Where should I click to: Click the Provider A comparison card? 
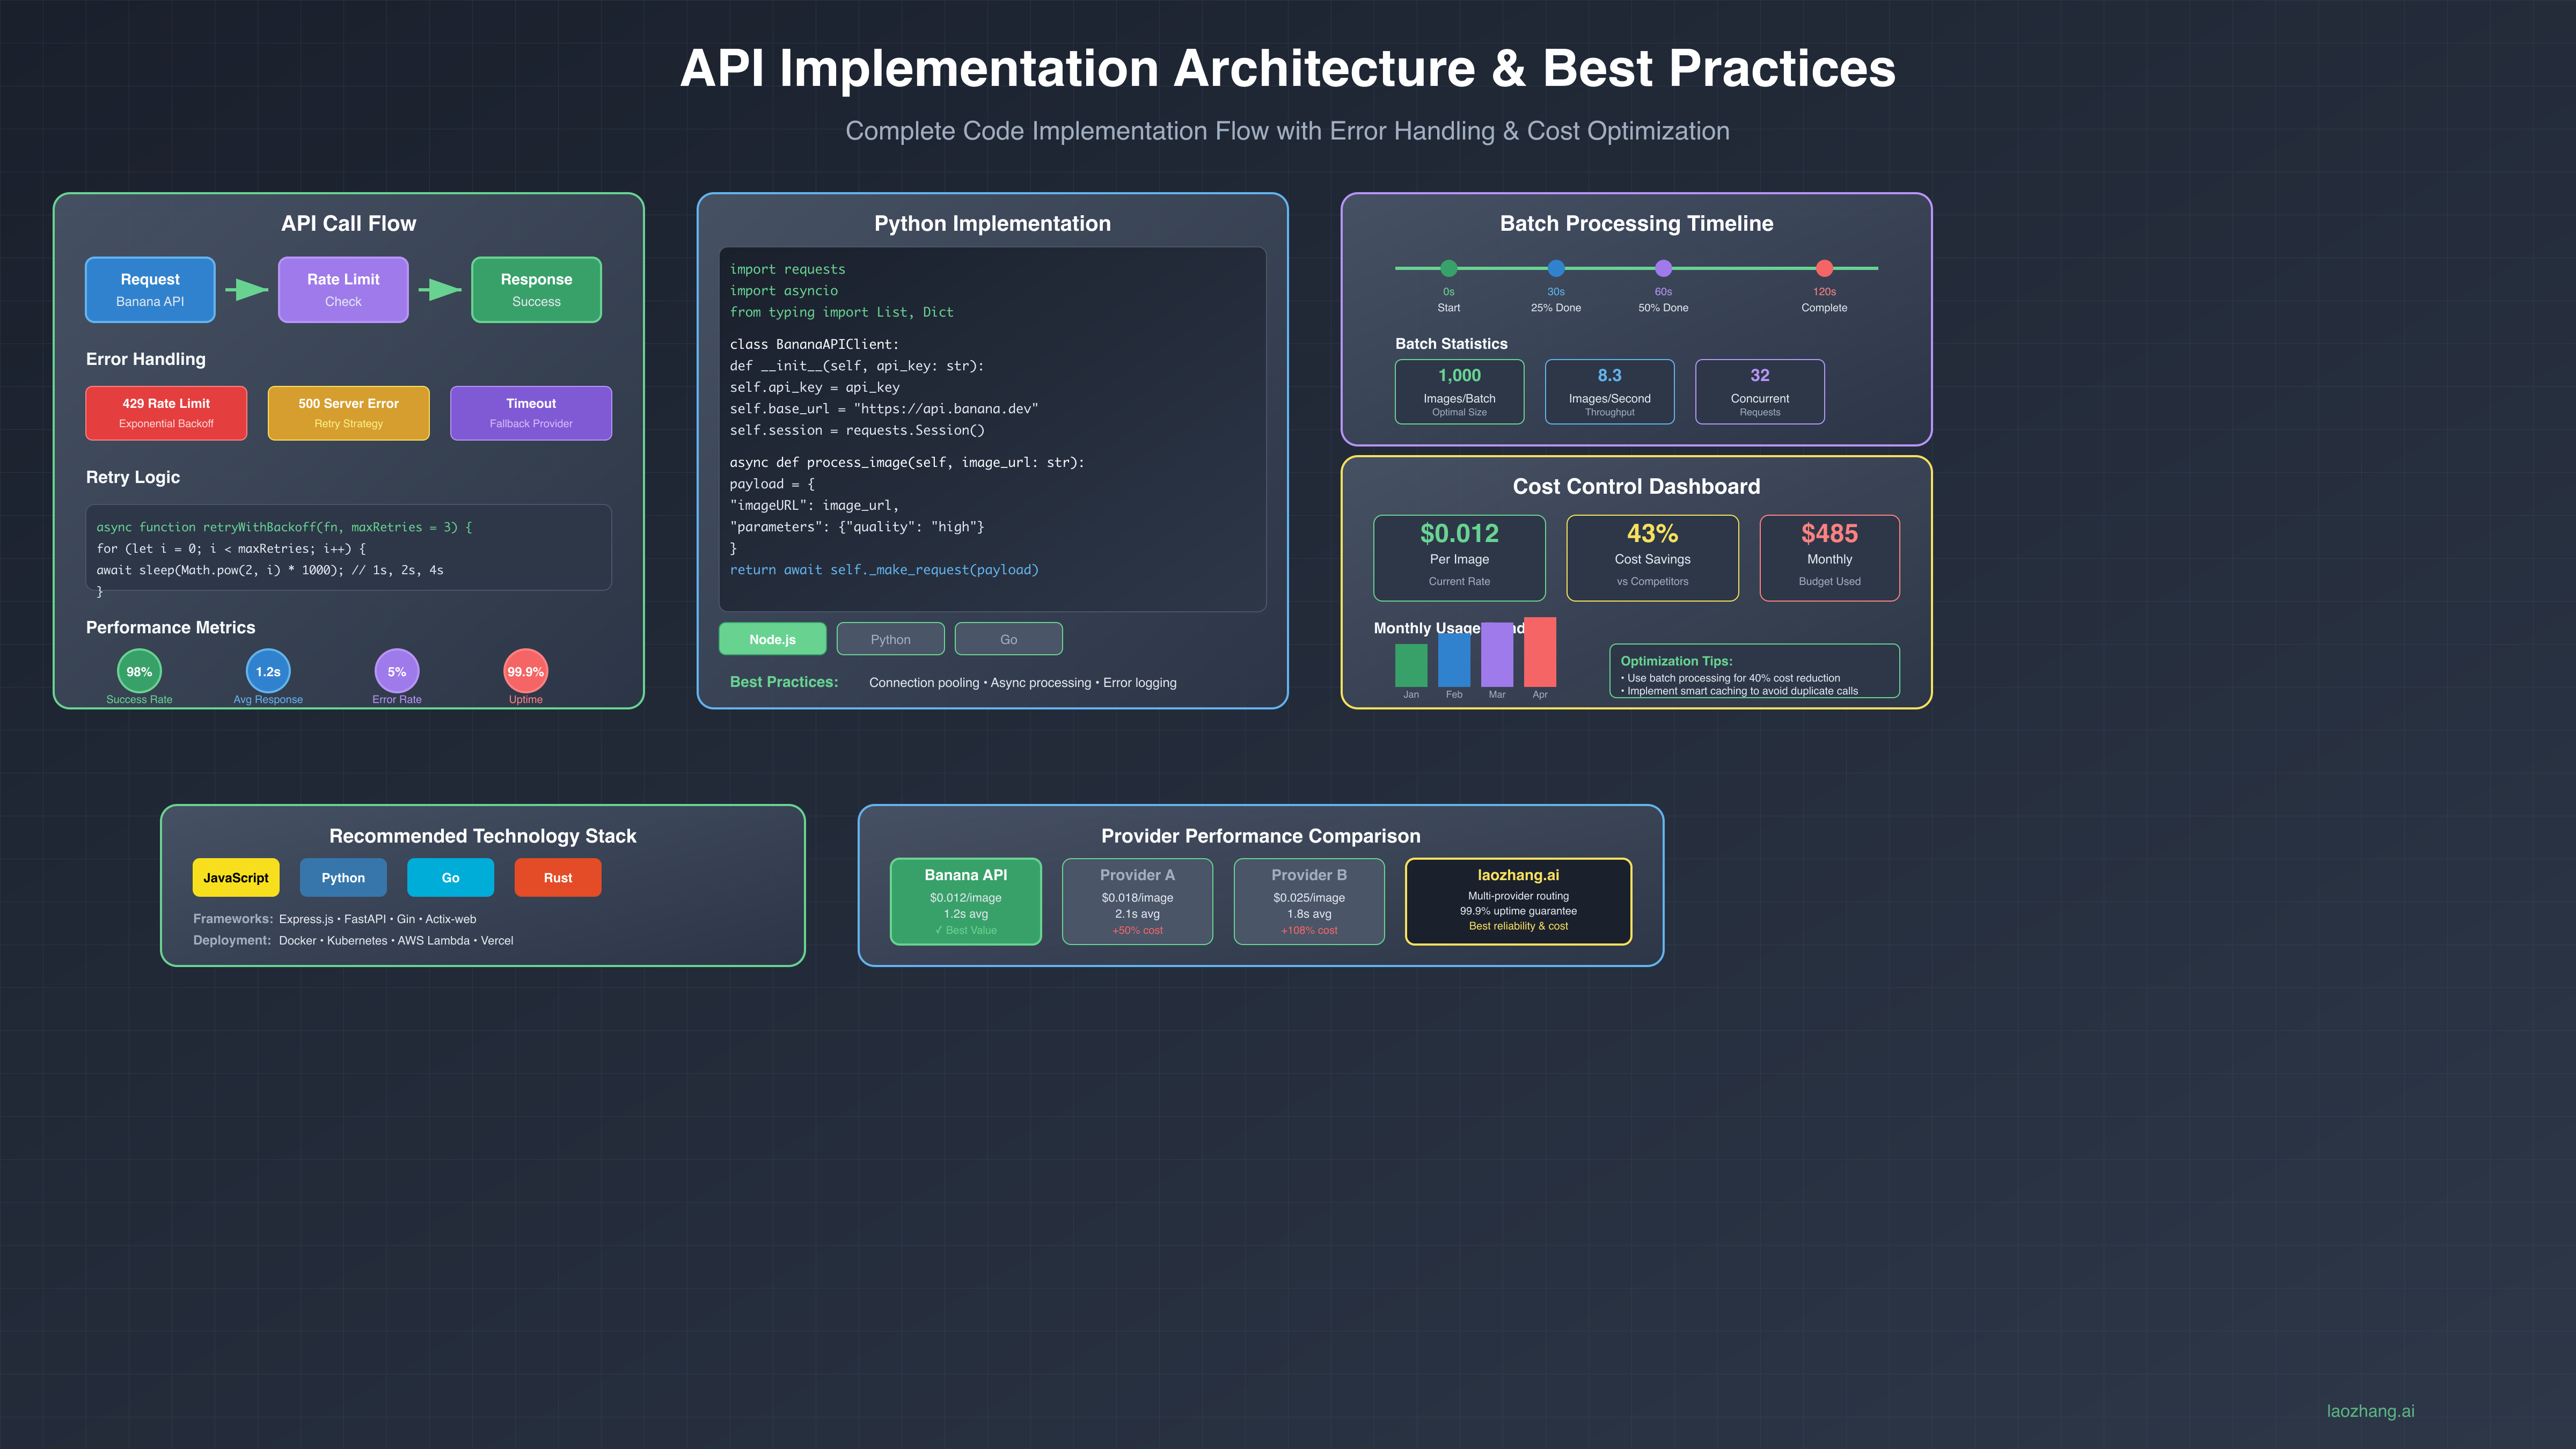[1137, 901]
